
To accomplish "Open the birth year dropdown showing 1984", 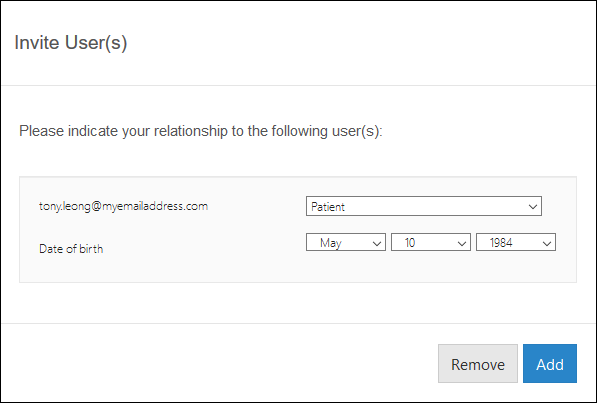I will [x=516, y=242].
